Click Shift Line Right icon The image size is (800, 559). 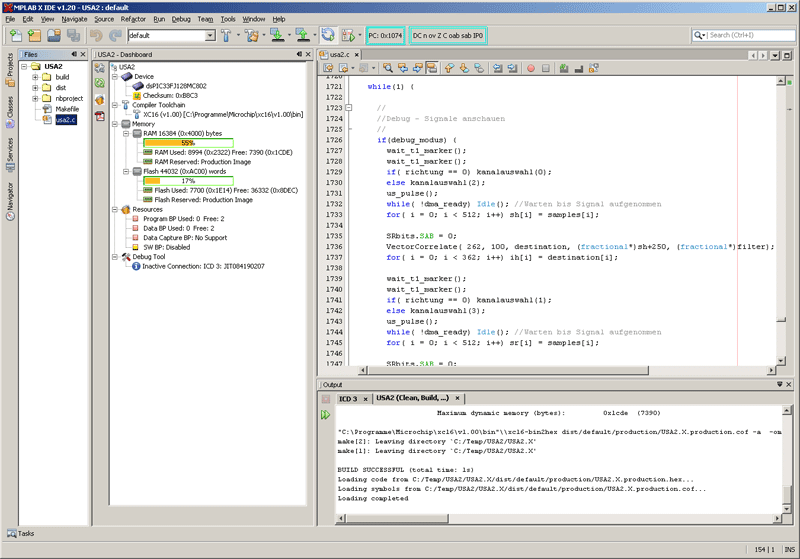tap(512, 68)
